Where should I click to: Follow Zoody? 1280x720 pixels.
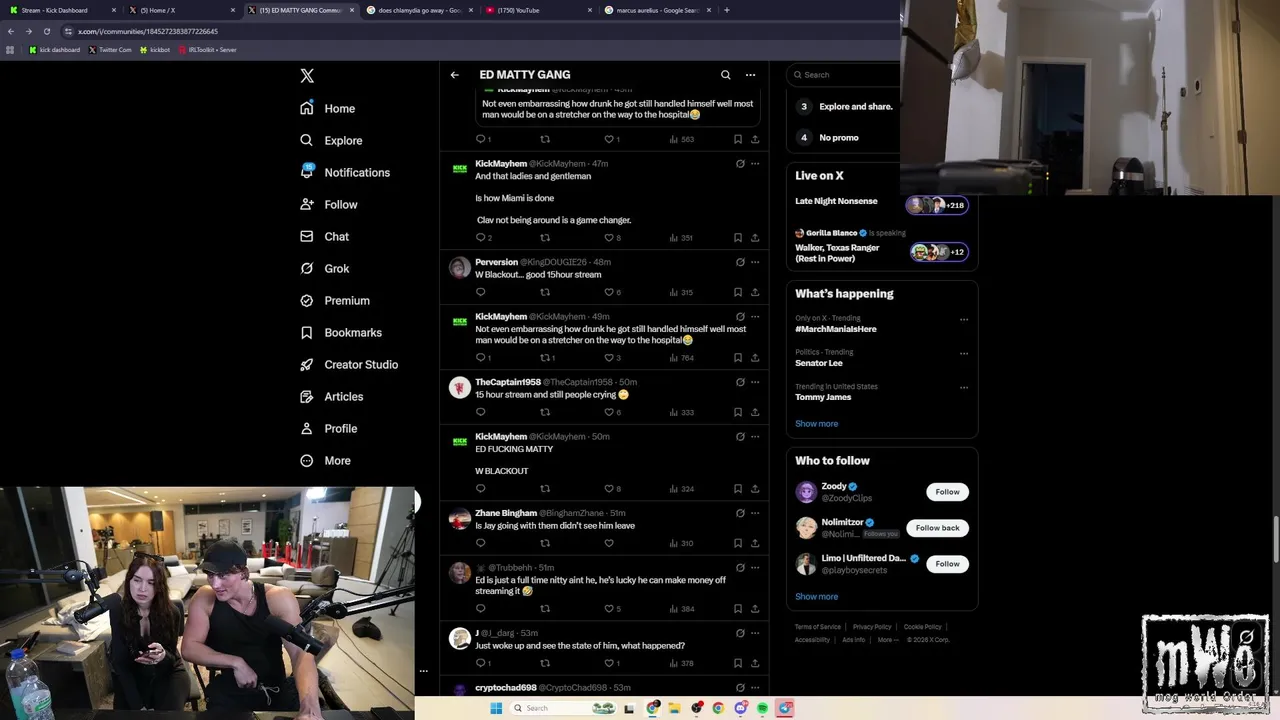pyautogui.click(x=947, y=492)
